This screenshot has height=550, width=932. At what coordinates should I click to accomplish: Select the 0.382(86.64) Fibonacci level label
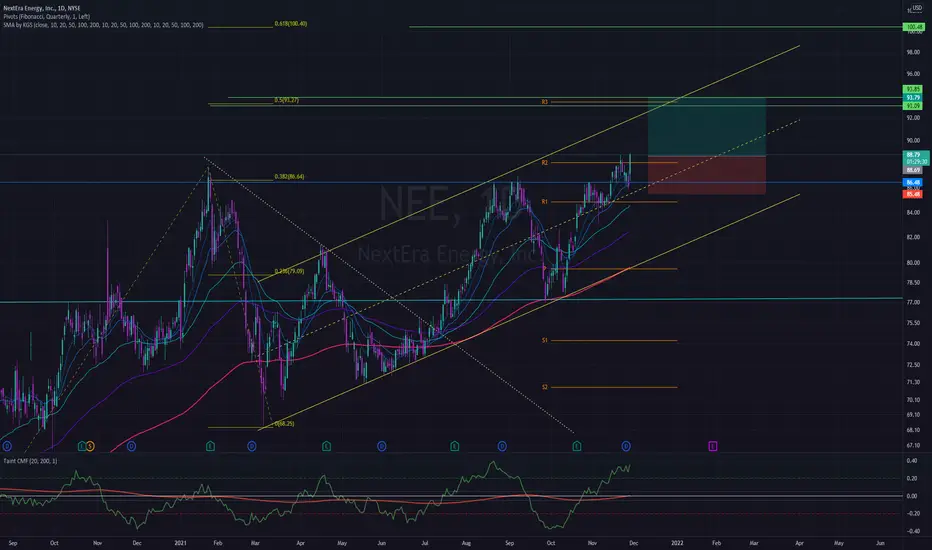(x=289, y=177)
